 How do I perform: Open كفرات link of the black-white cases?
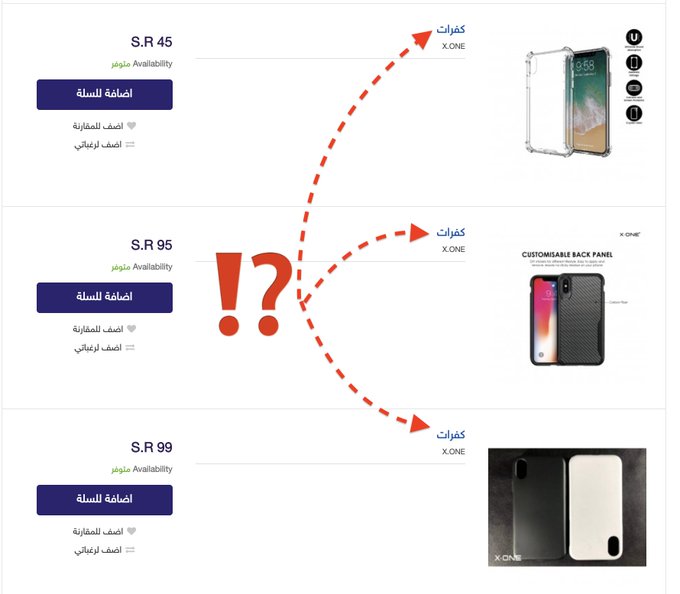pos(451,434)
